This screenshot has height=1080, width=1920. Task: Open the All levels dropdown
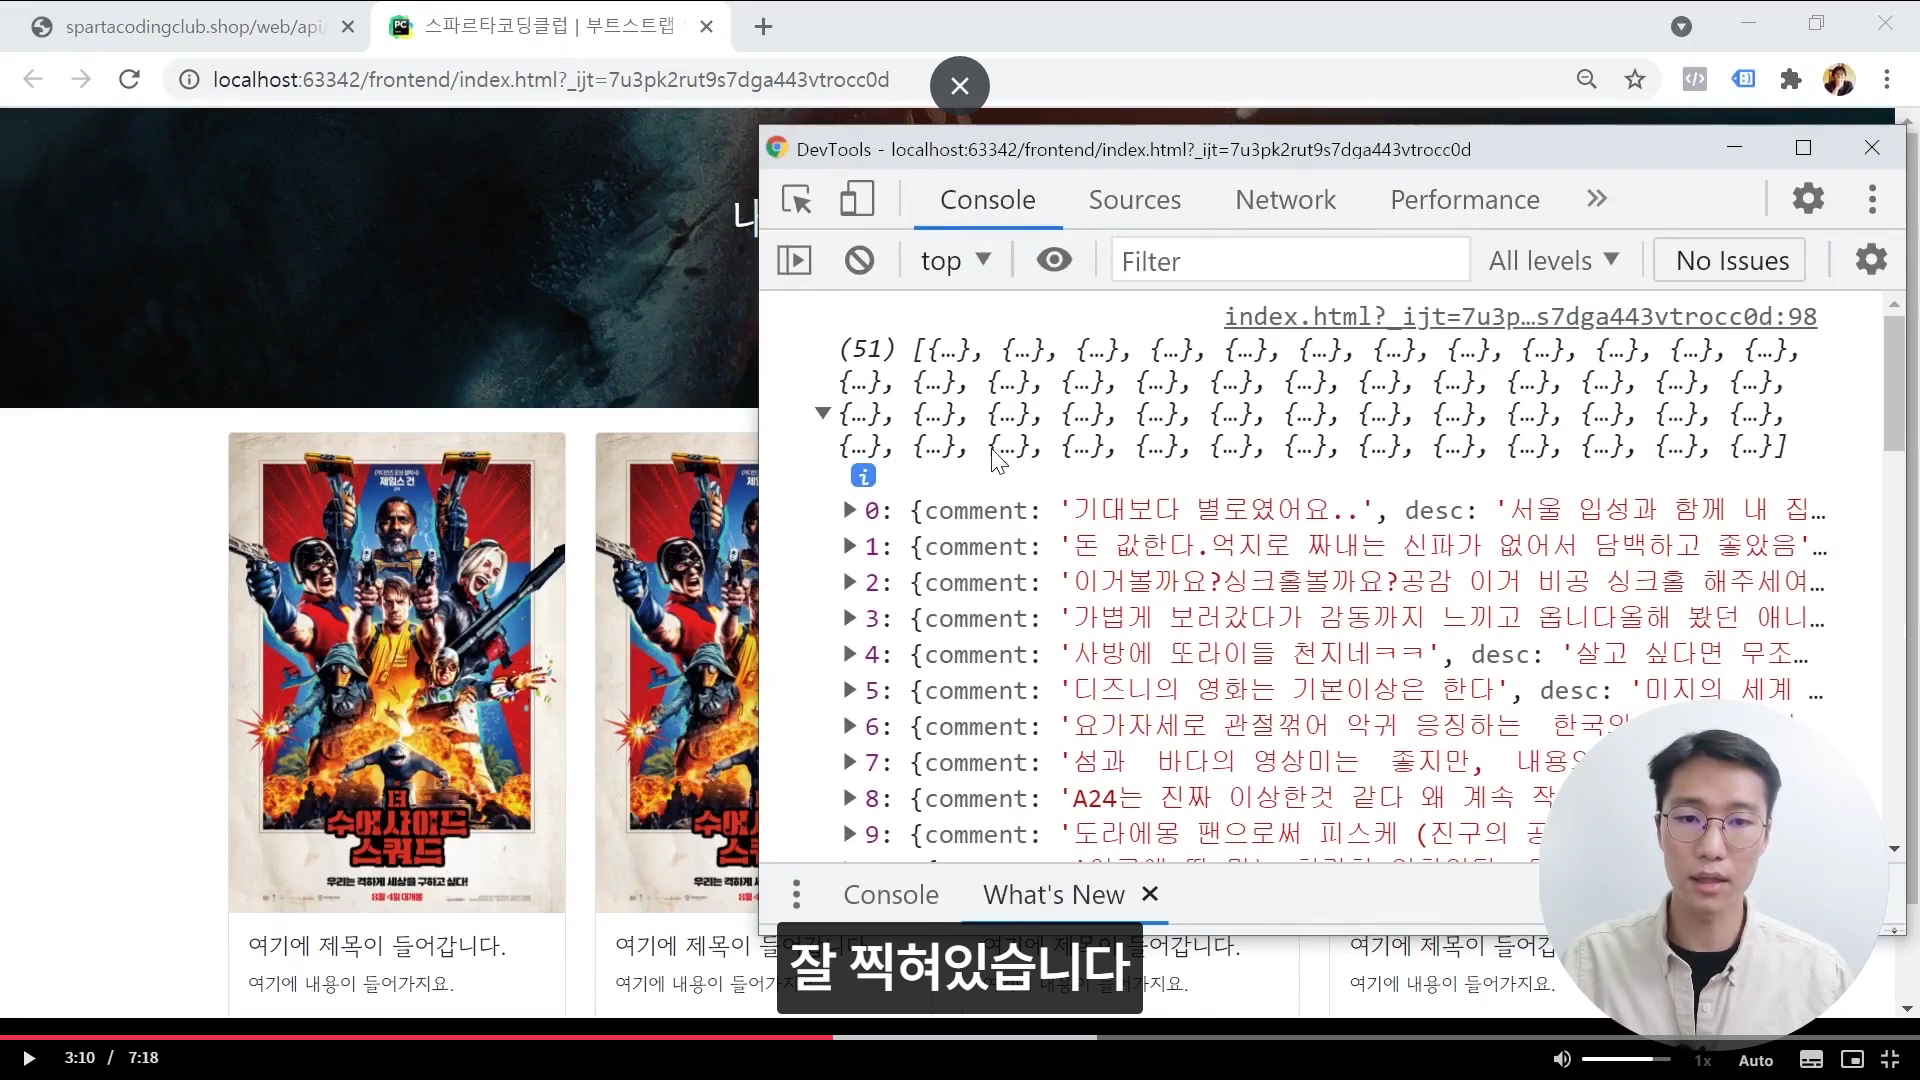tap(1554, 261)
